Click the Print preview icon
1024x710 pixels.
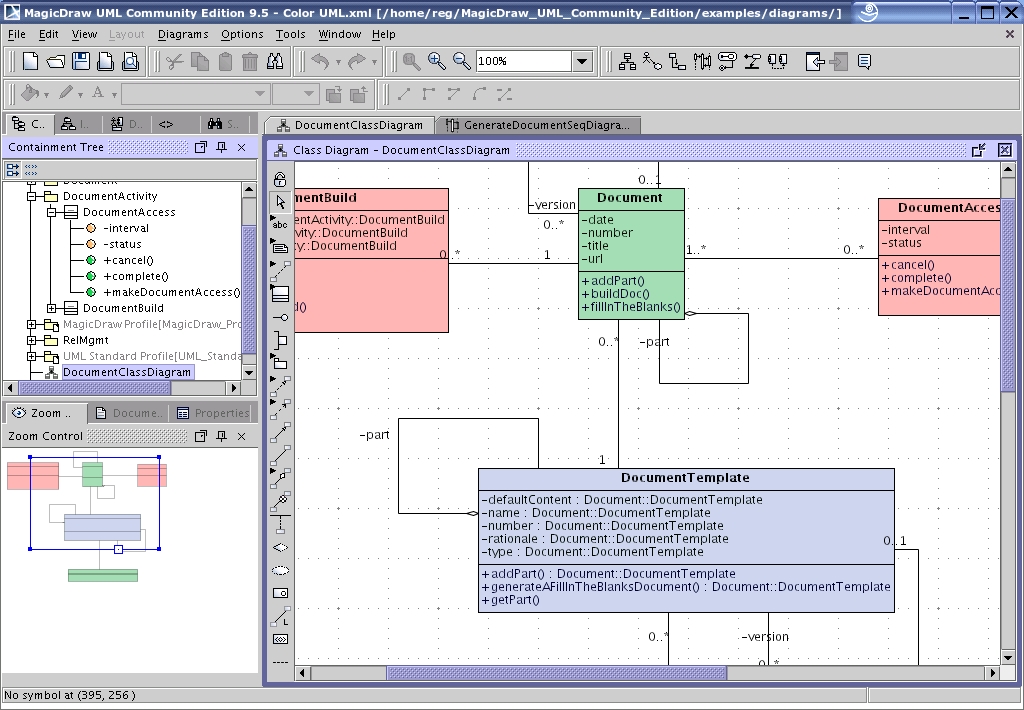point(130,62)
